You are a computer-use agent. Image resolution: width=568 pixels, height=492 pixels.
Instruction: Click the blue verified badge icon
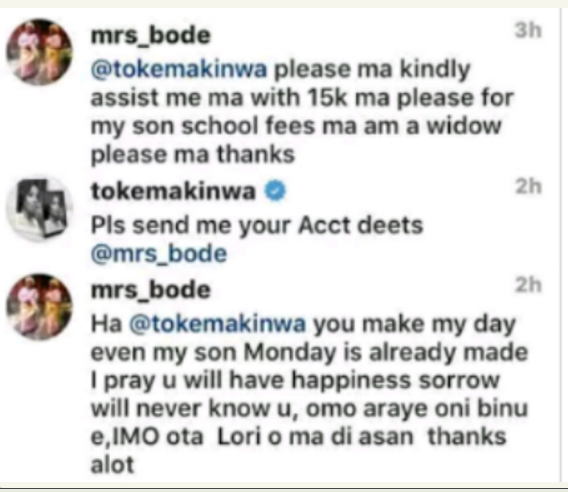[275, 191]
